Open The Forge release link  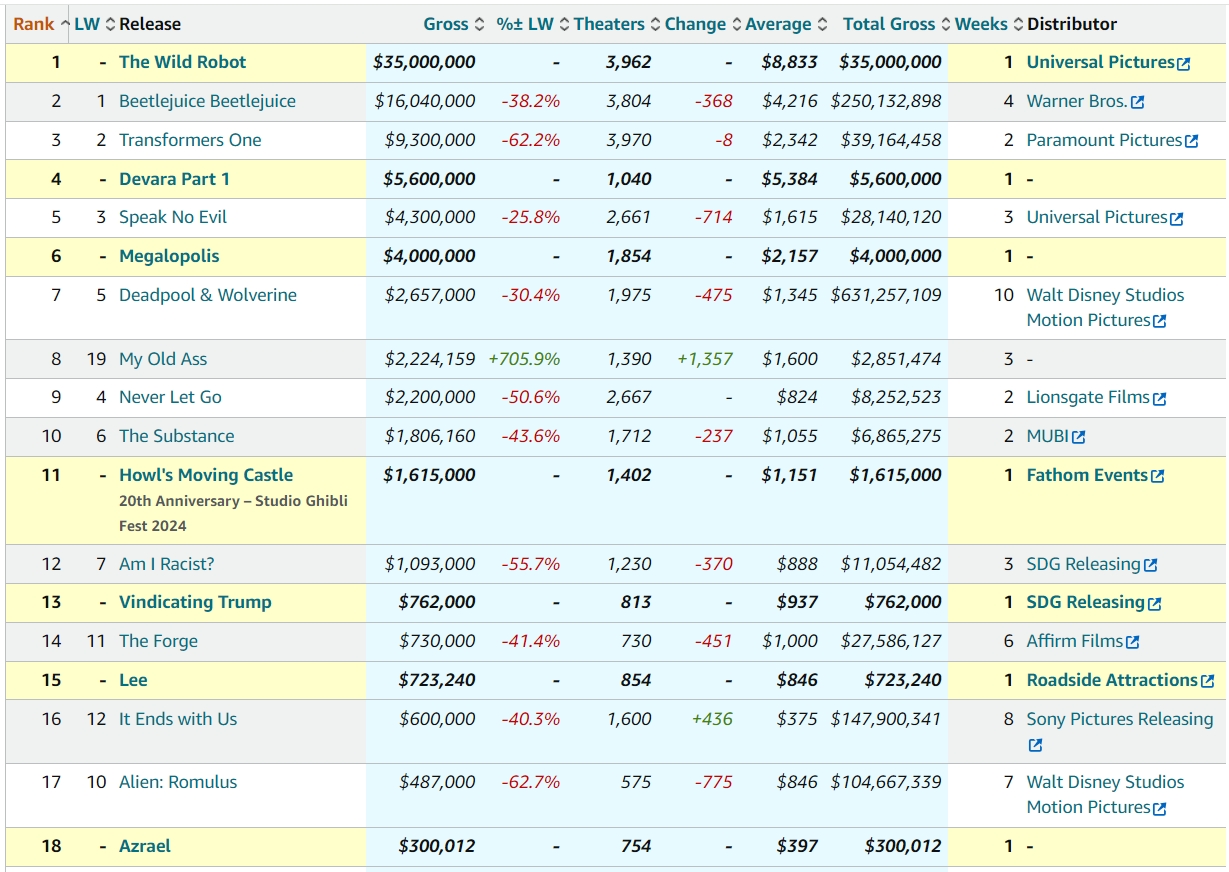click(158, 641)
